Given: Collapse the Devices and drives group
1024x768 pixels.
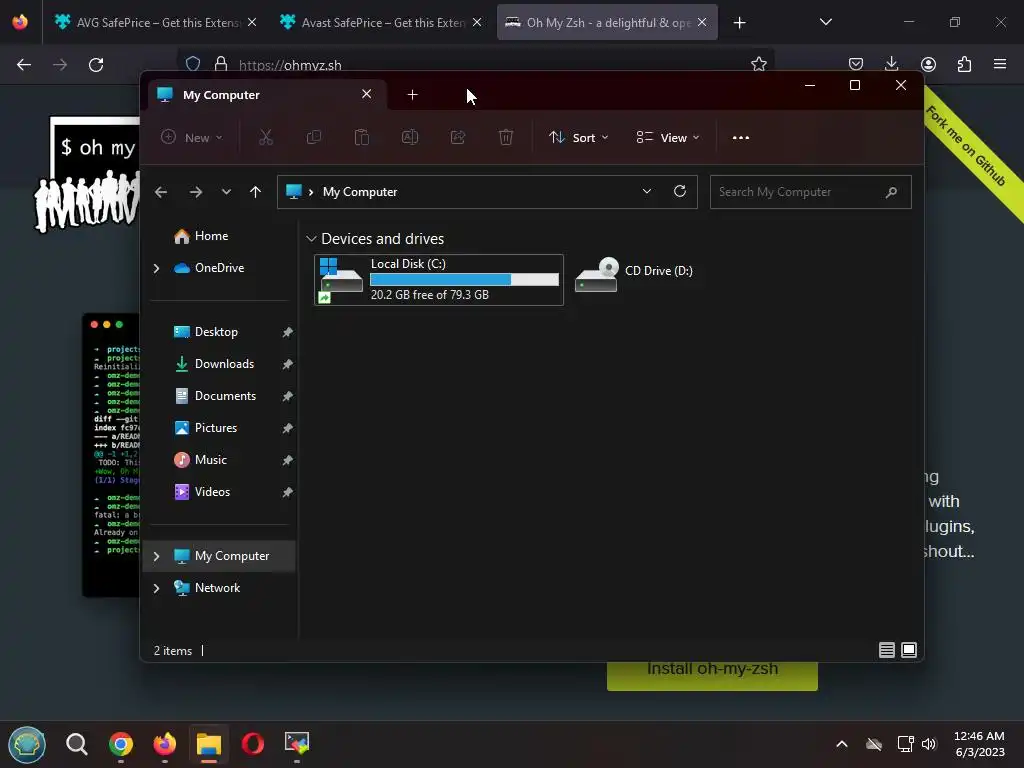Looking at the screenshot, I should 312,239.
